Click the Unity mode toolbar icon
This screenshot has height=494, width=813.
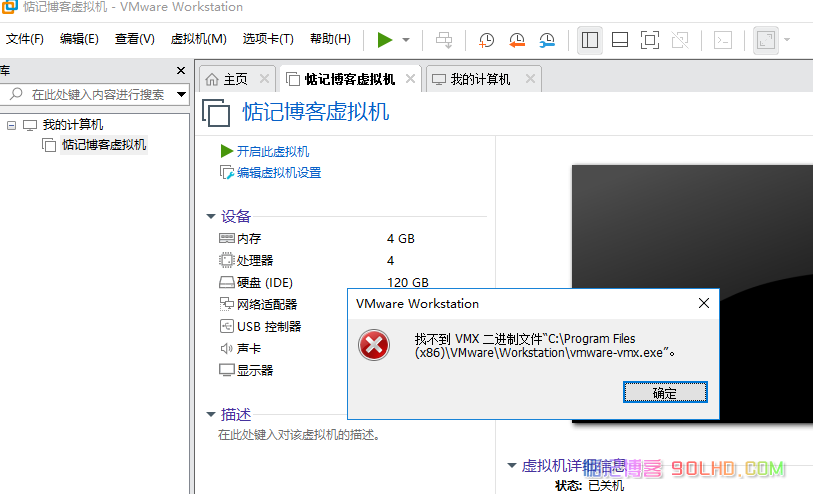680,40
